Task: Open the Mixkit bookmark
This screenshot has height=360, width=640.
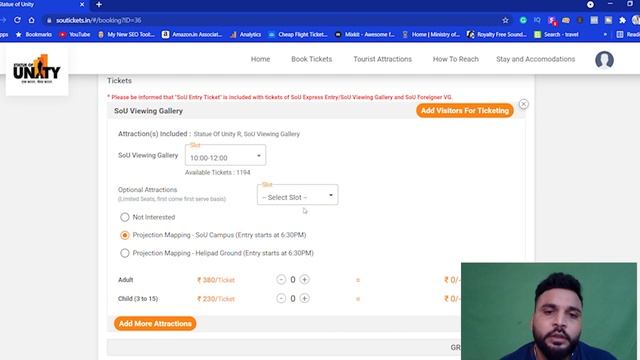Action: pos(364,35)
